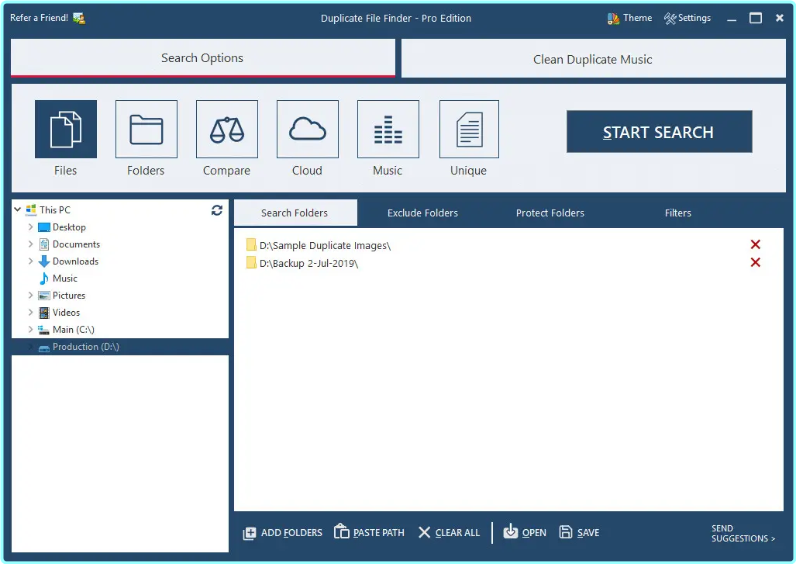Choose the Compare scales icon

(x=227, y=129)
